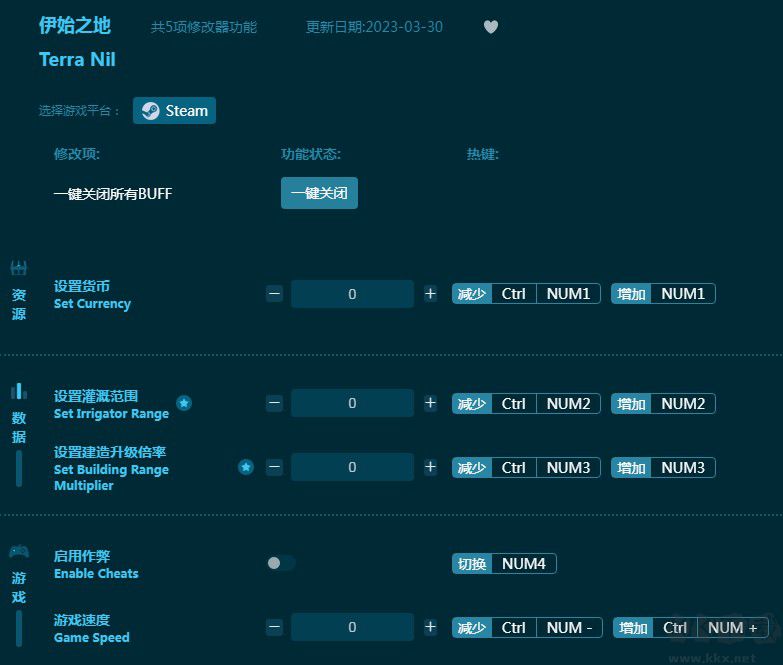Click the Set Irrigator Range label

click(111, 413)
